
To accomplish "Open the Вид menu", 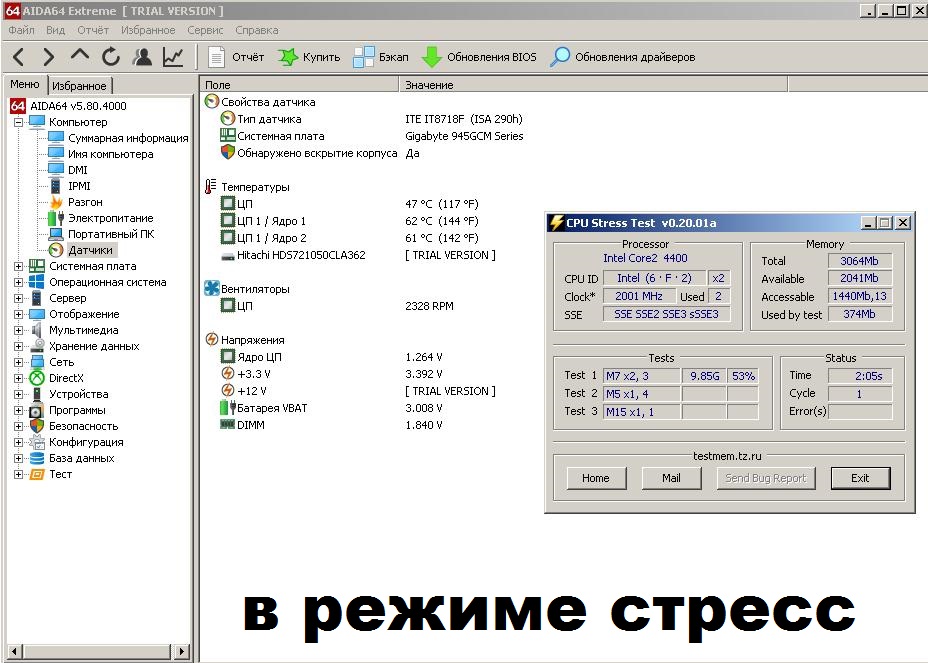I will (x=56, y=30).
